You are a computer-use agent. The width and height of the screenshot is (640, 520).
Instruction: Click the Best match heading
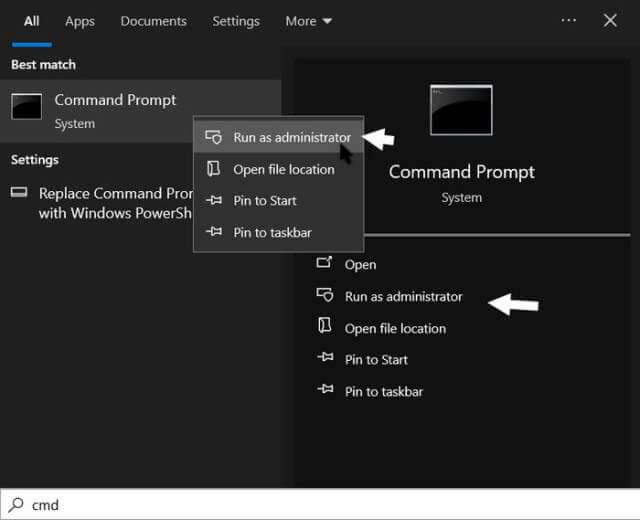(43, 64)
